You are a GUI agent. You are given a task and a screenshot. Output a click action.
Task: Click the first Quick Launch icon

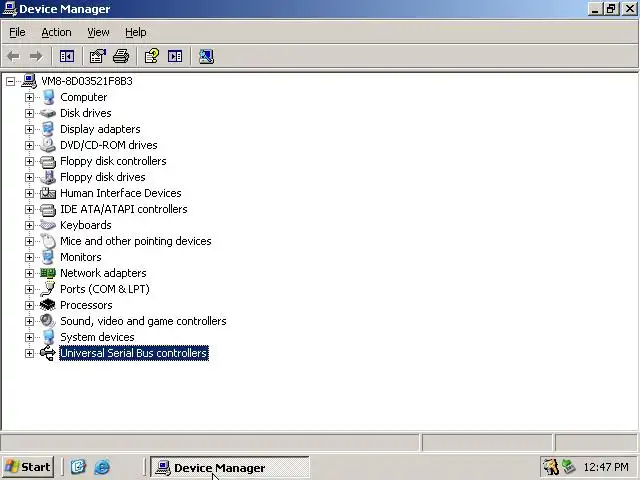pos(78,467)
